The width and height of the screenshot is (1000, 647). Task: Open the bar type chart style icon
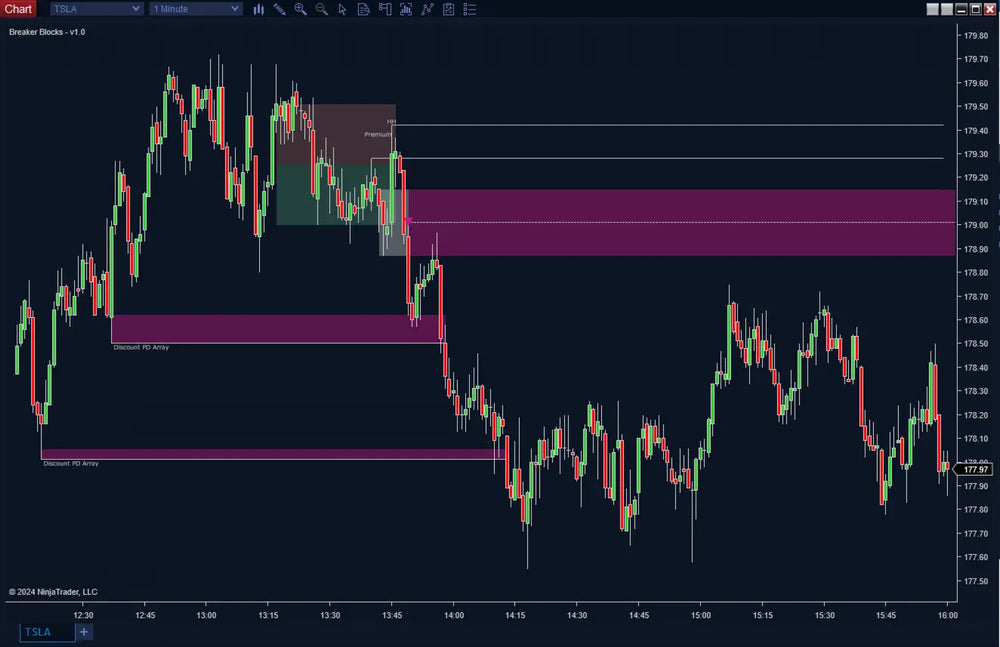(x=259, y=9)
